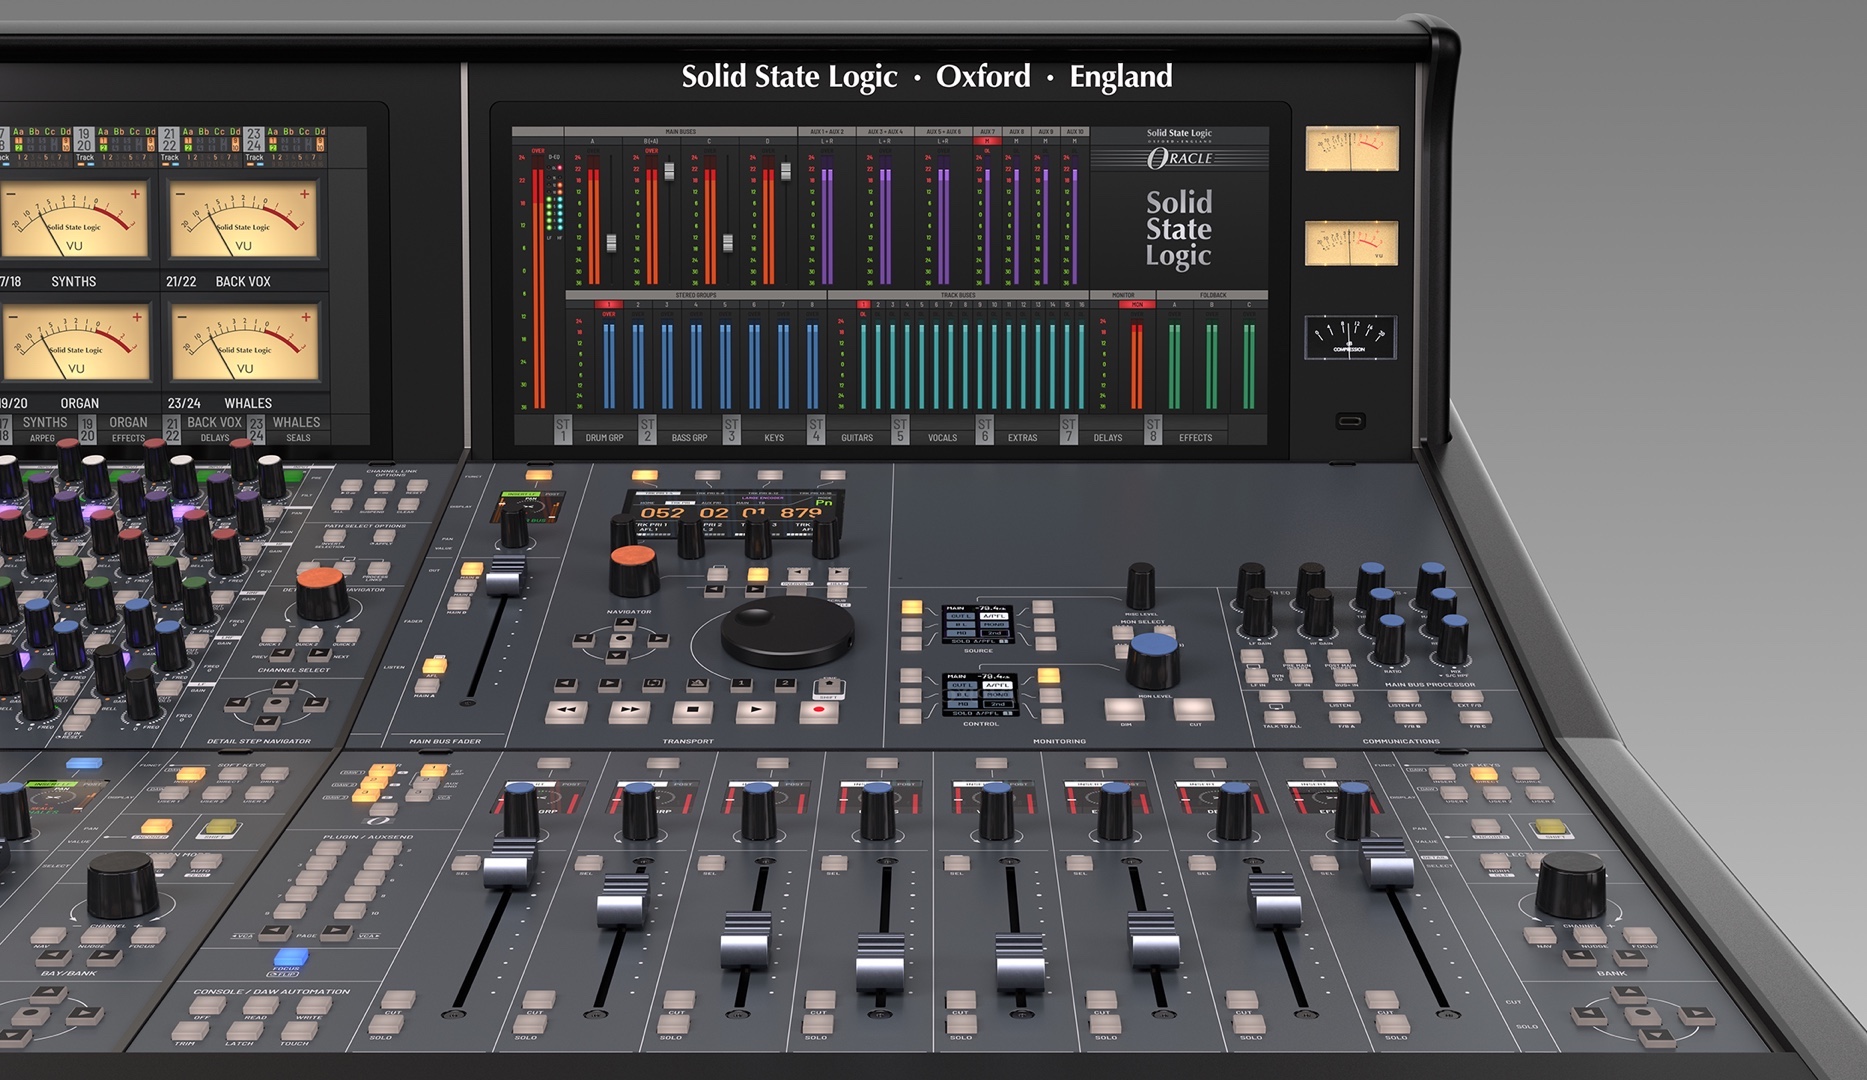Image resolution: width=1867 pixels, height=1080 pixels.
Task: Arm recording with the red-dot record button
Action: coord(819,711)
